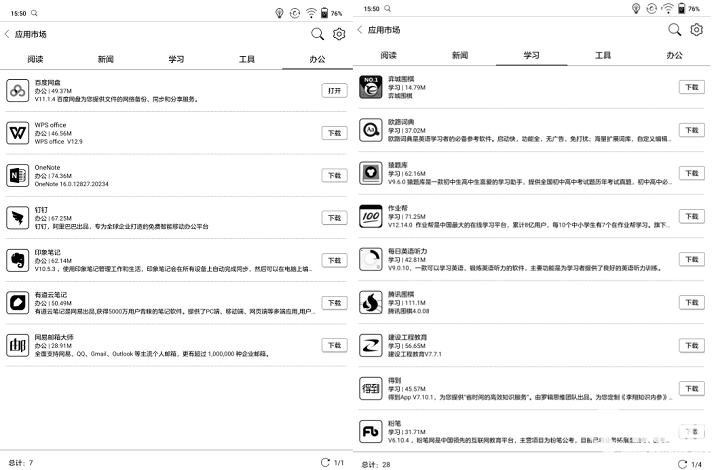Screen dimensions: 720x470
Task: Switch to 阅读 tab in right panel
Action: (388, 55)
